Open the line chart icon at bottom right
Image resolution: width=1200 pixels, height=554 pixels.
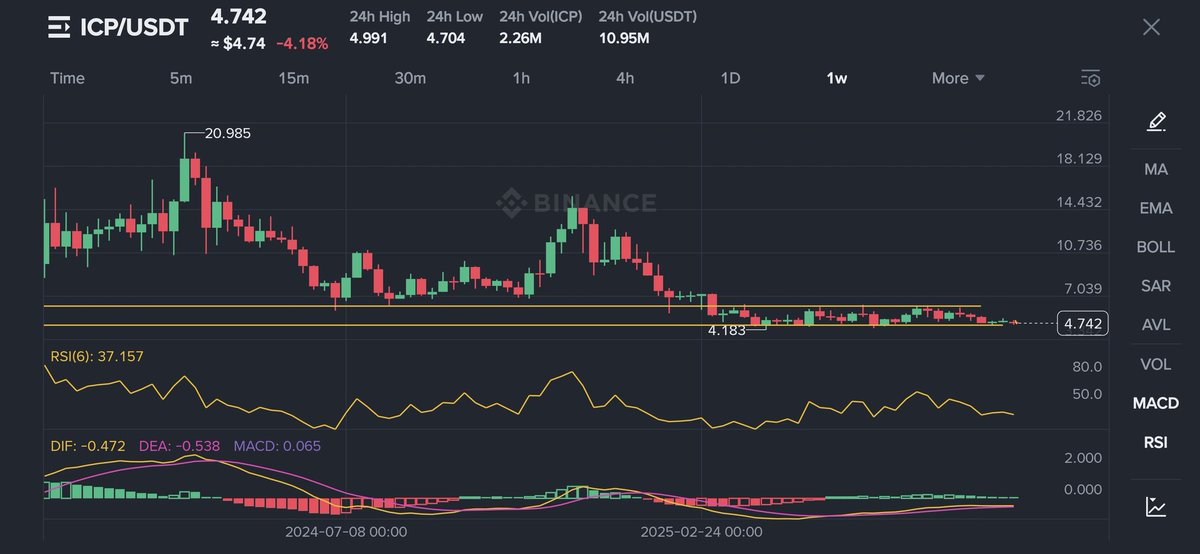[x=1156, y=507]
